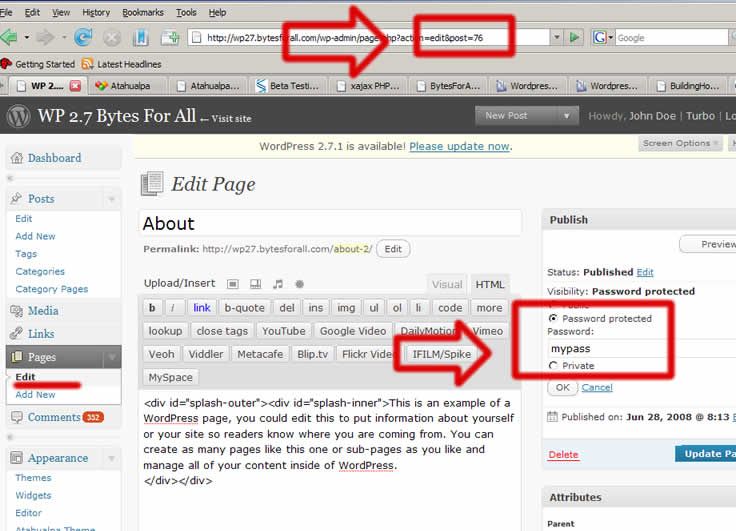The width and height of the screenshot is (736, 531).
Task: Open the Screen Options dropdown
Action: [x=679, y=143]
